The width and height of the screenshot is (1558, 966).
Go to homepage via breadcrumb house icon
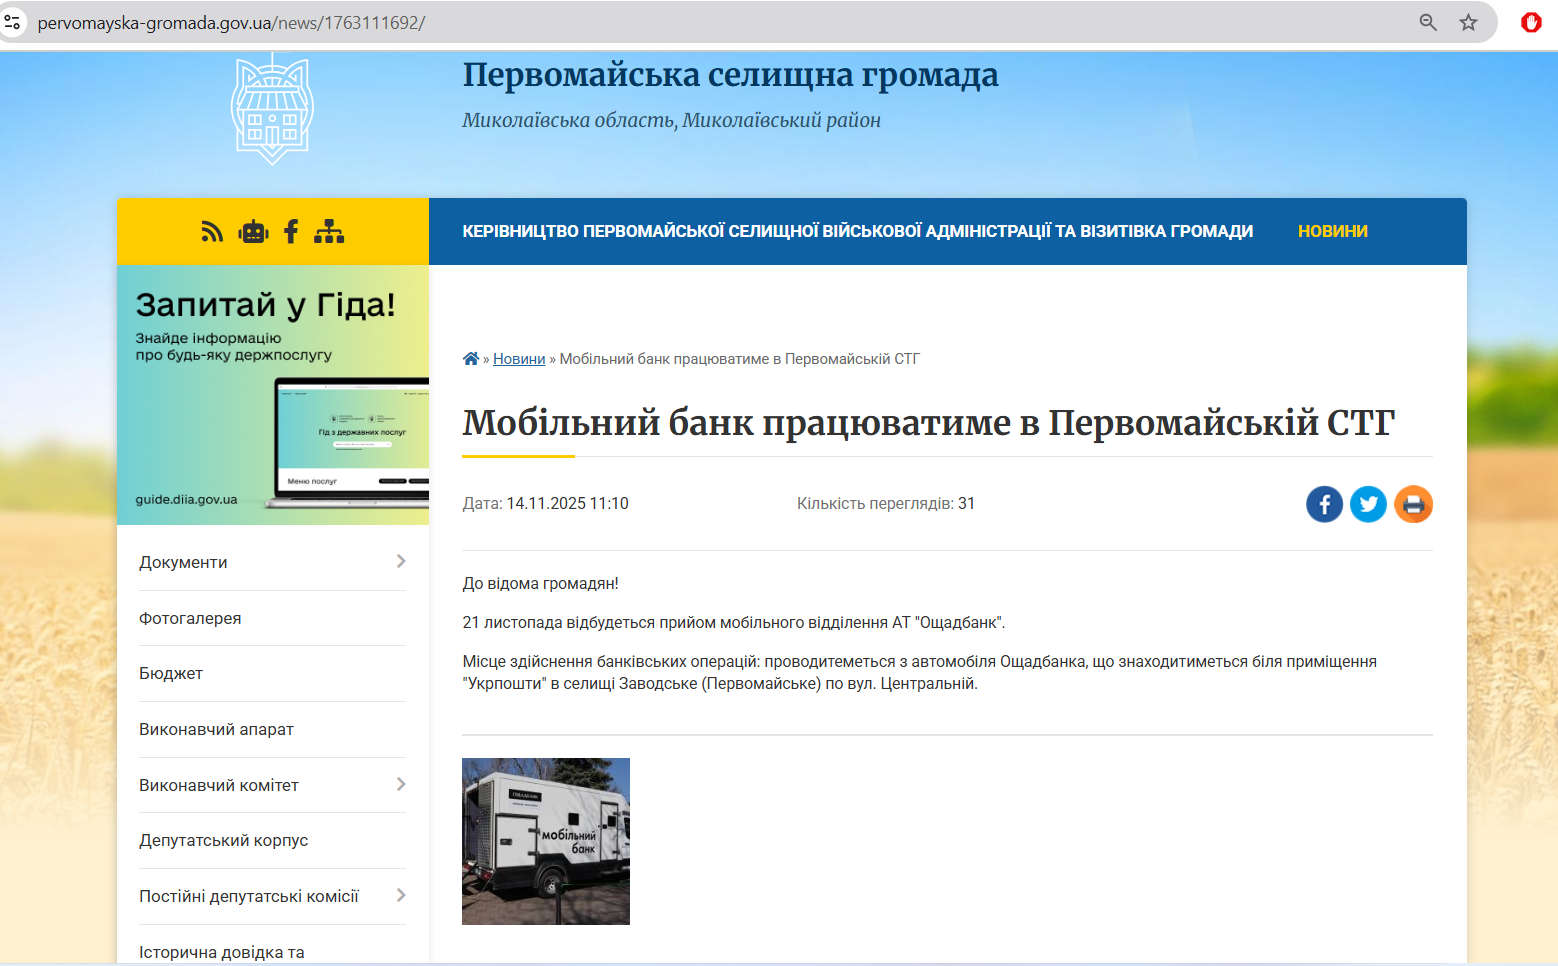[471, 359]
